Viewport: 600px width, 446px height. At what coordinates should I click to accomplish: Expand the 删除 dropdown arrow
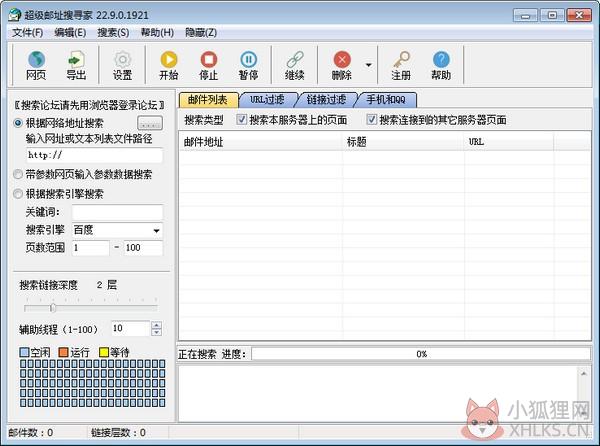(x=368, y=65)
